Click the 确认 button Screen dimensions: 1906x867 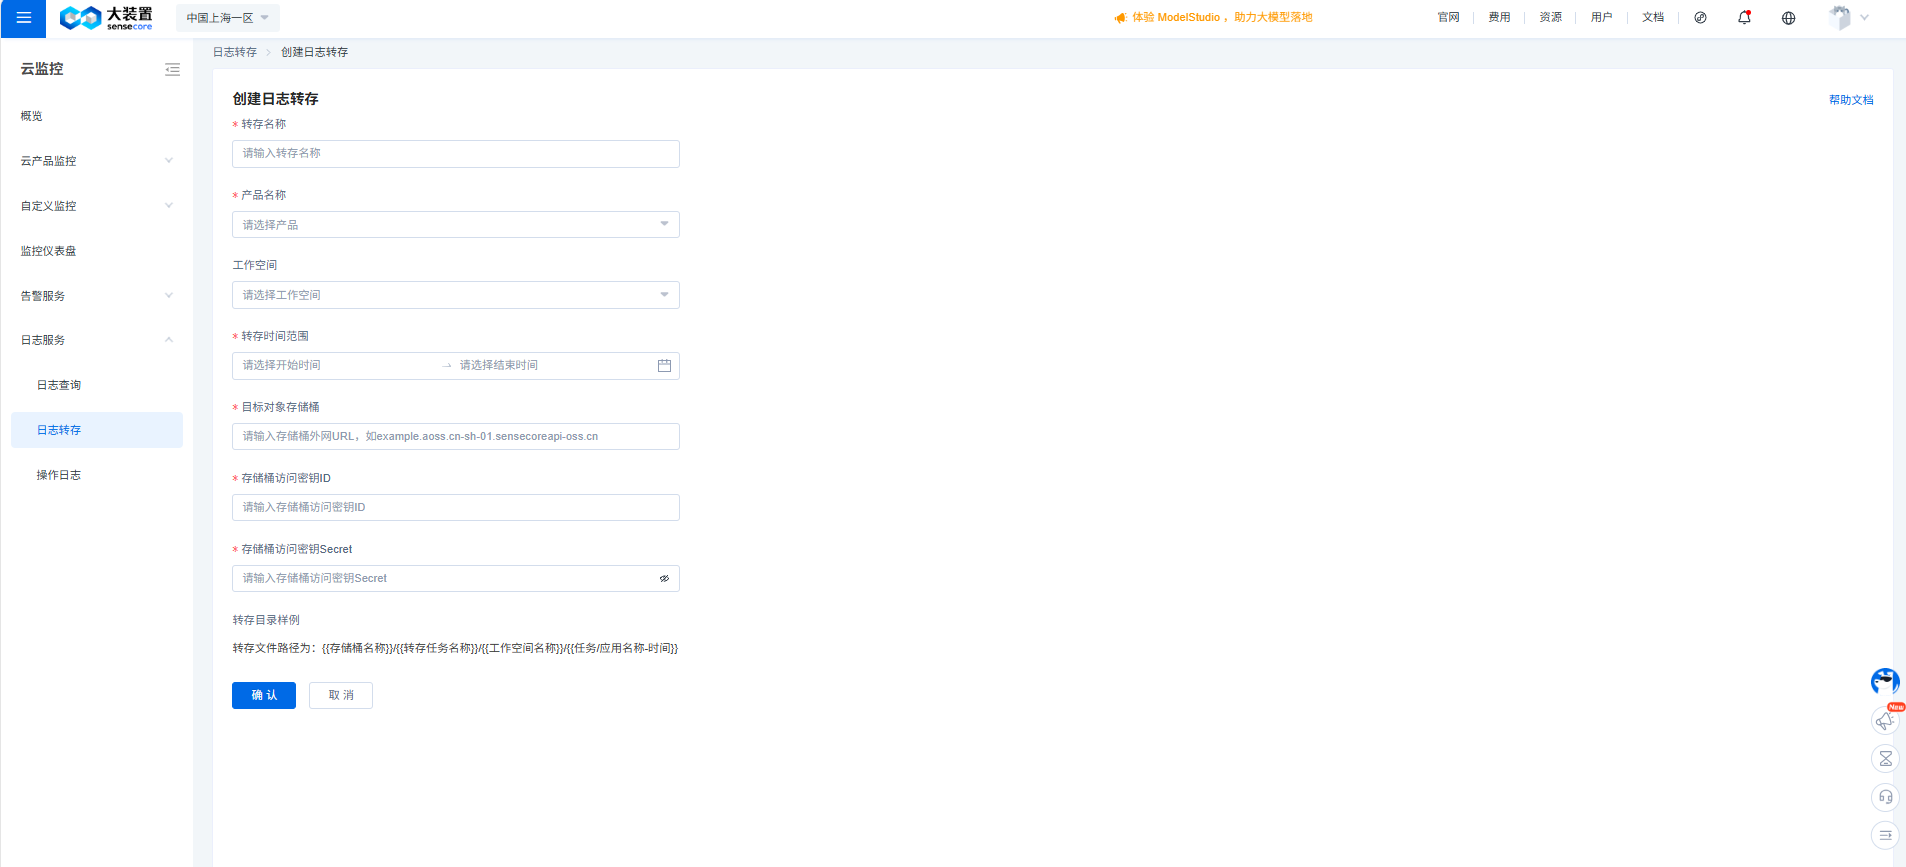[264, 695]
